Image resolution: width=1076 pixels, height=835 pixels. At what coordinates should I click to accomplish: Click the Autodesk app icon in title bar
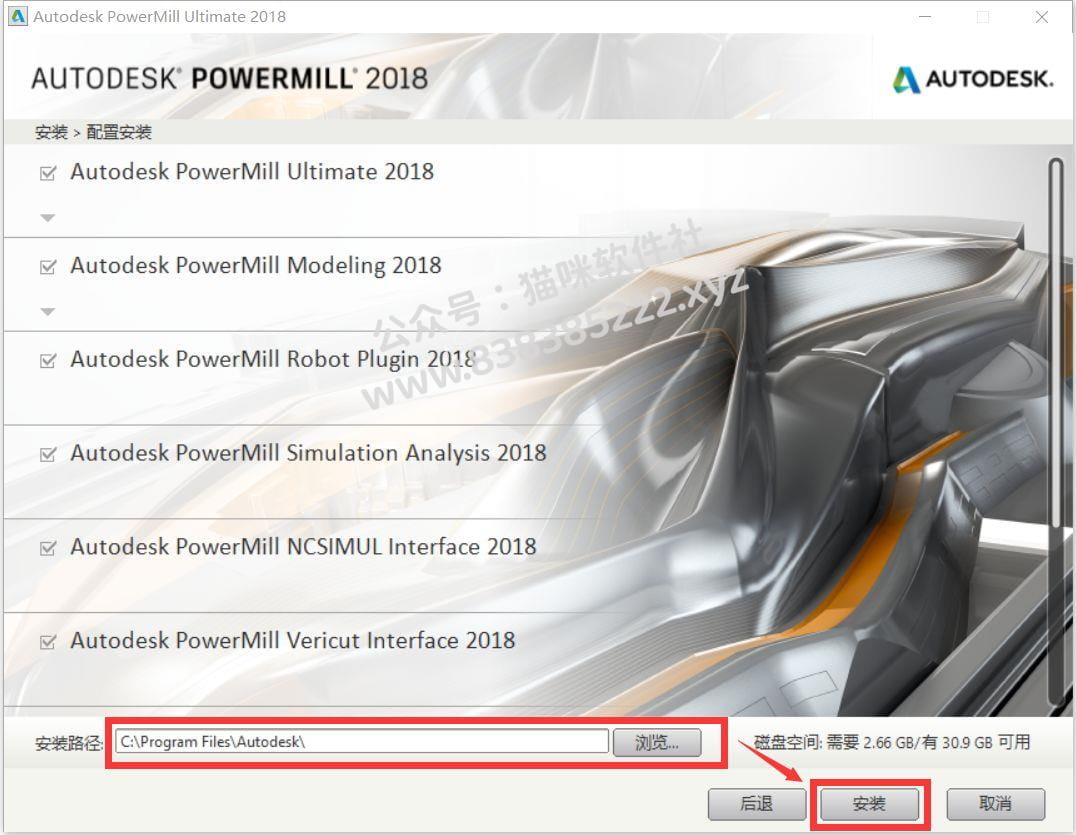tap(17, 16)
